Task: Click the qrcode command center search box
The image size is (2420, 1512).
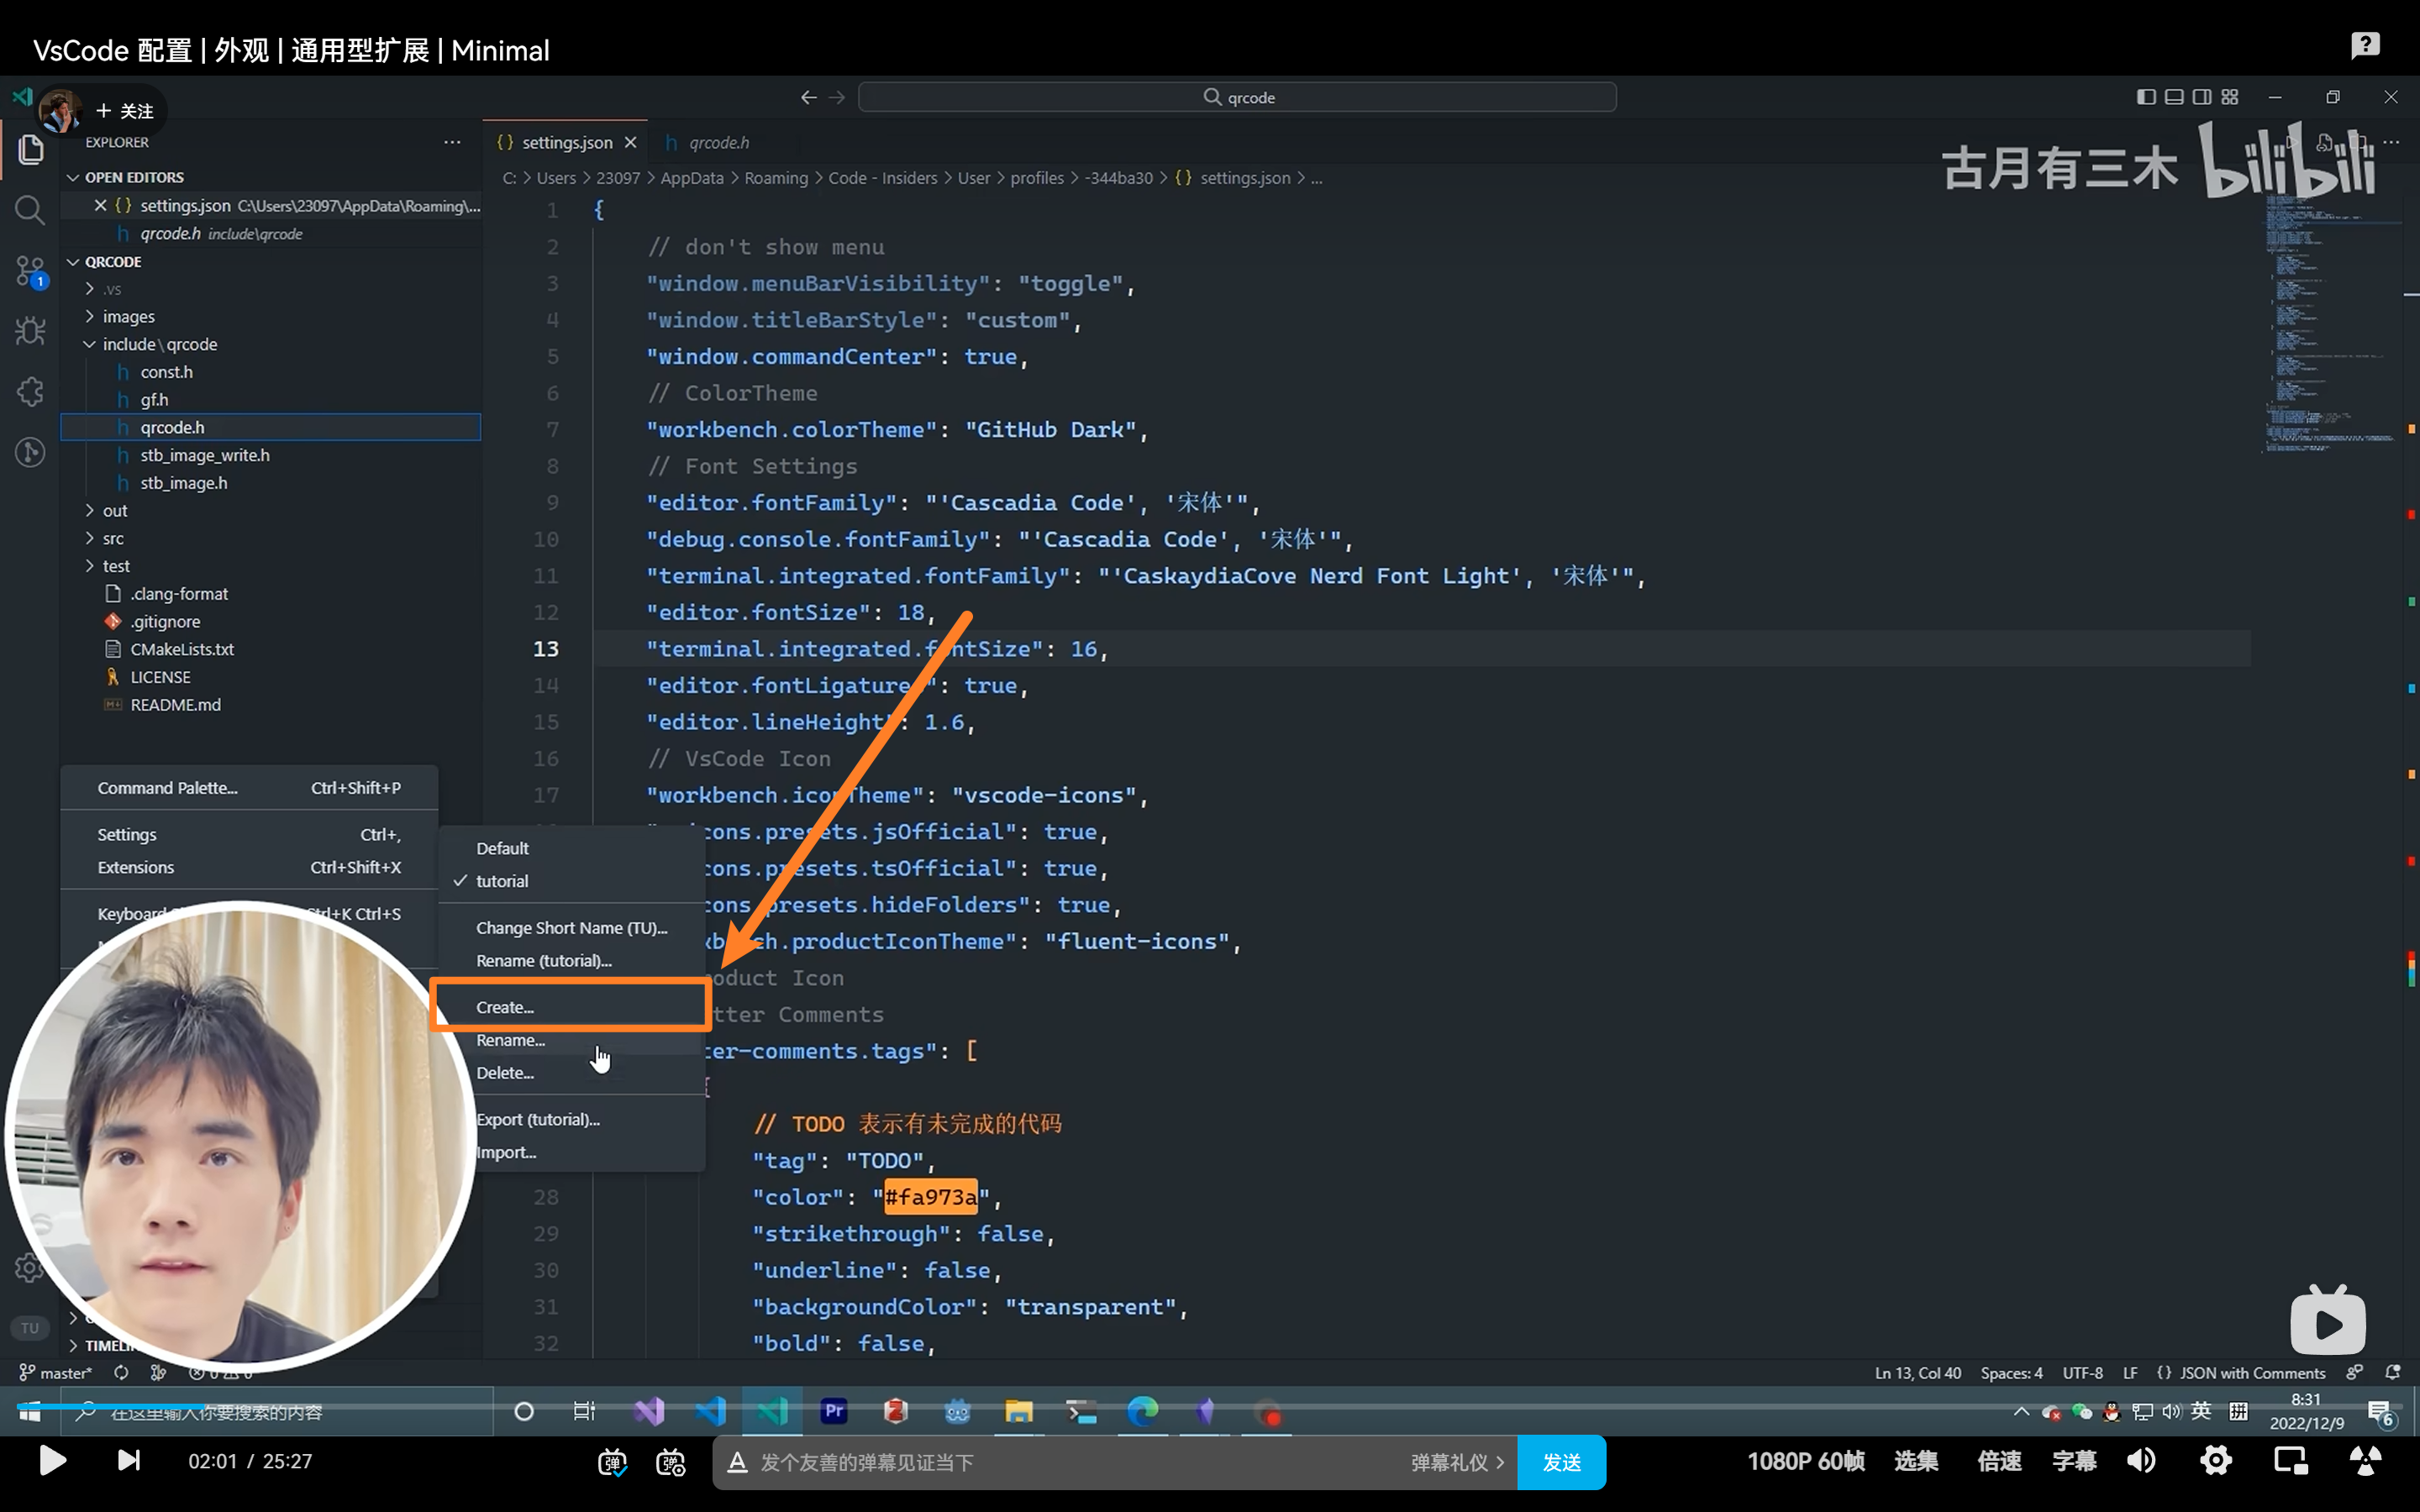Action: pos(1237,97)
